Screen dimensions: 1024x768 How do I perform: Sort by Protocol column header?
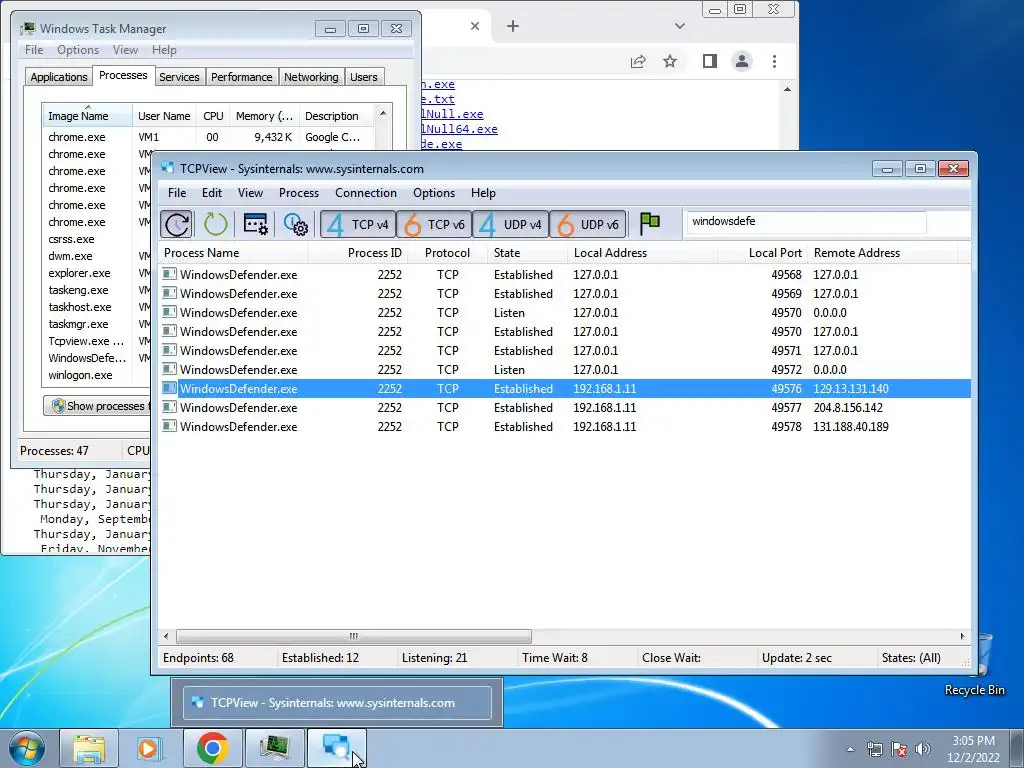[x=447, y=253]
